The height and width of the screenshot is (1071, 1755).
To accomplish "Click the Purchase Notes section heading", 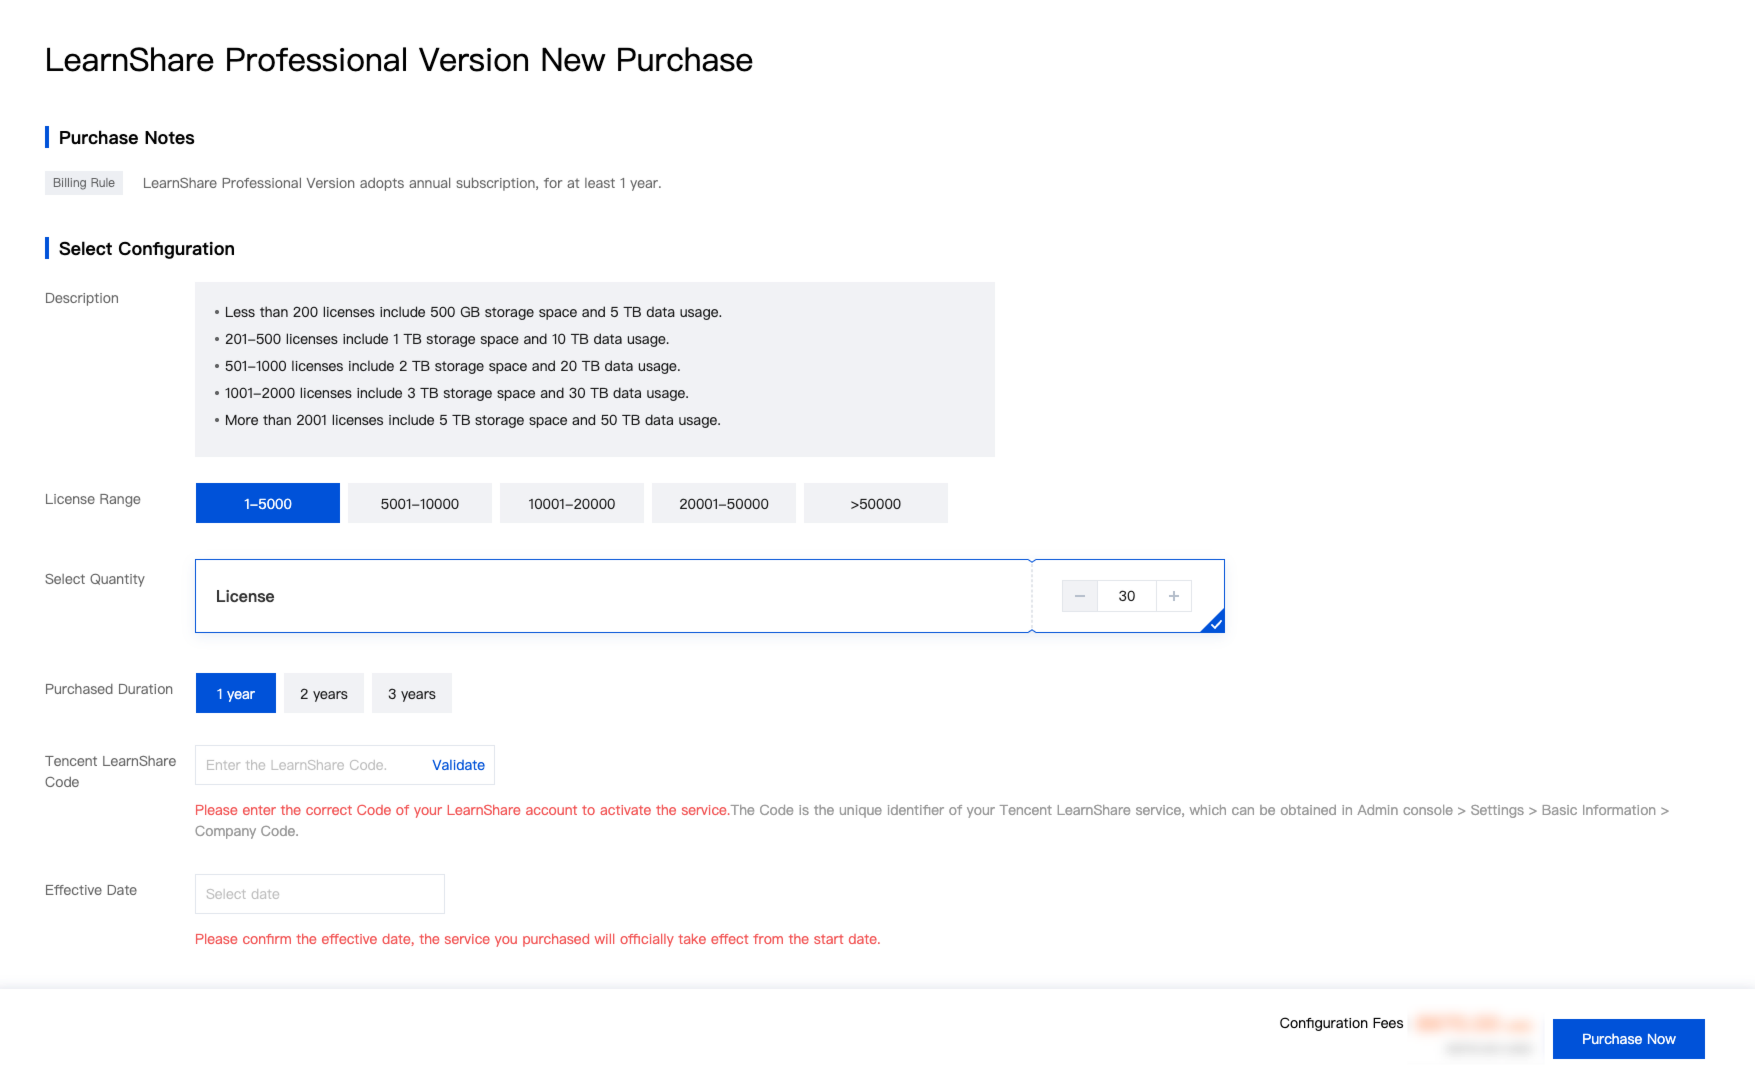I will click(126, 138).
